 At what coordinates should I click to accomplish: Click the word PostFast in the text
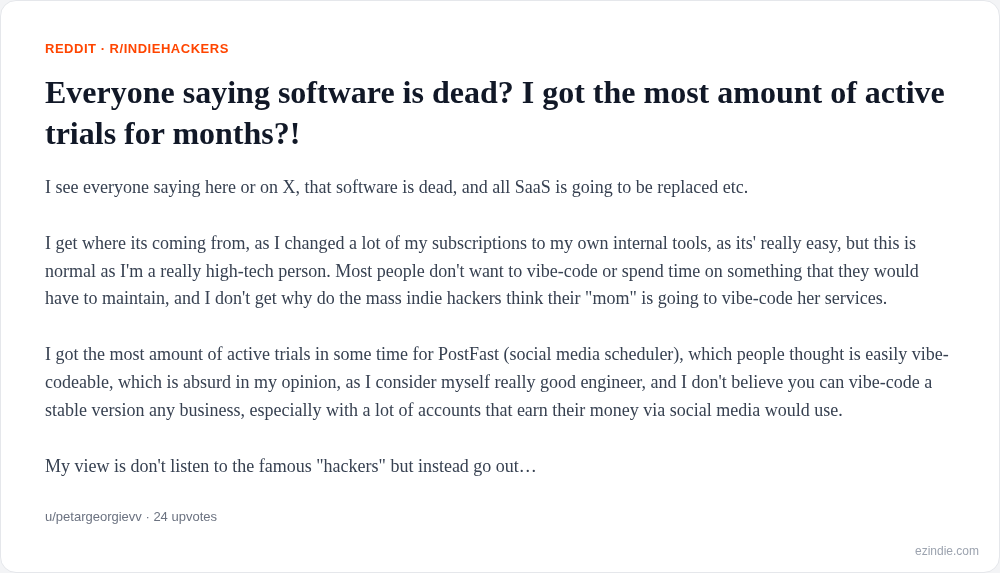pyautogui.click(x=468, y=354)
